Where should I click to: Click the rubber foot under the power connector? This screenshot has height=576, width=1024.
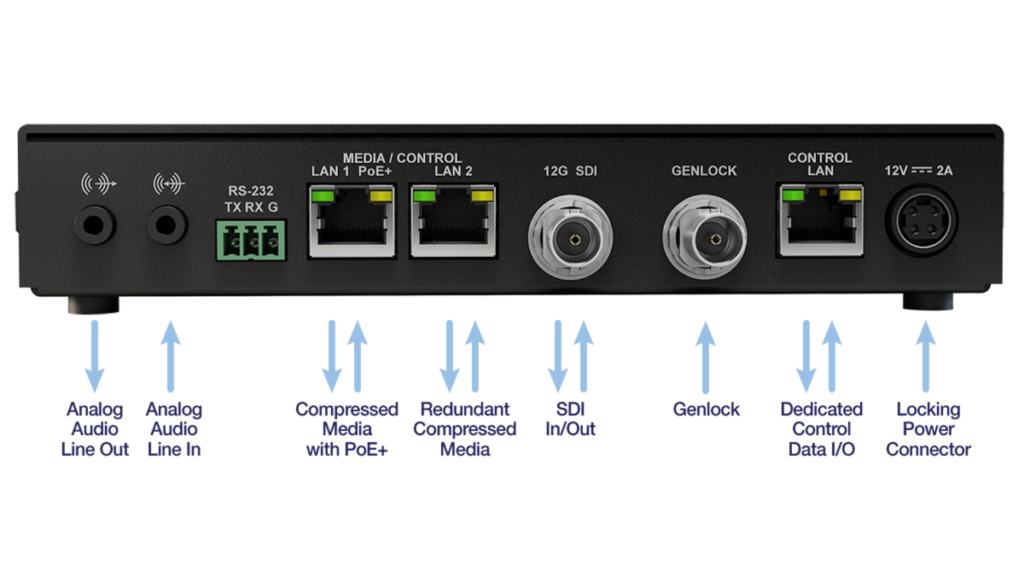[x=928, y=302]
